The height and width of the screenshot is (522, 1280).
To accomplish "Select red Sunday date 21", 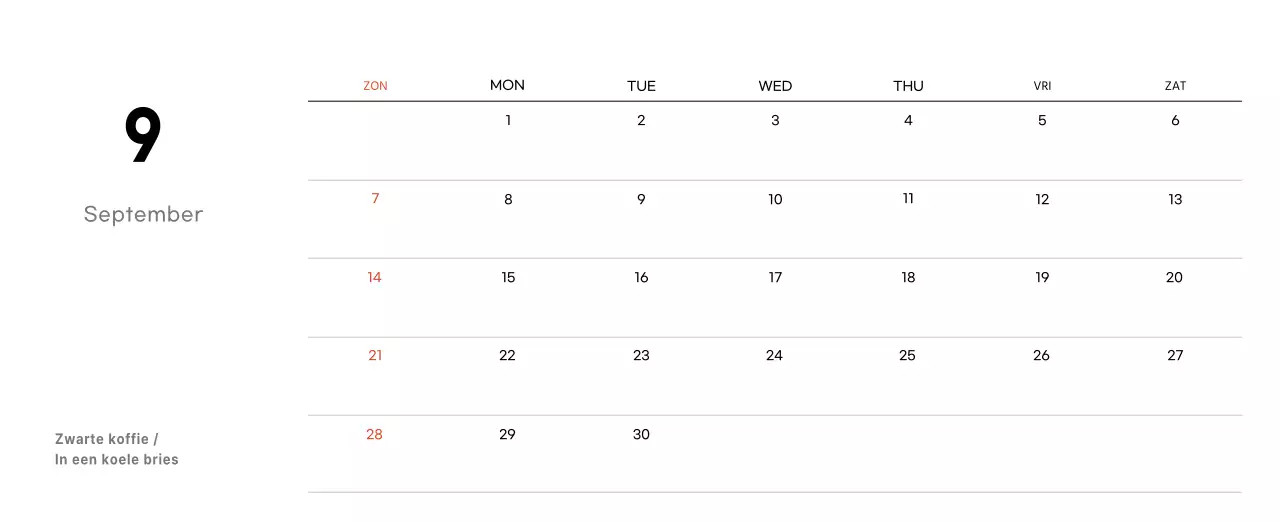I will [x=375, y=356].
